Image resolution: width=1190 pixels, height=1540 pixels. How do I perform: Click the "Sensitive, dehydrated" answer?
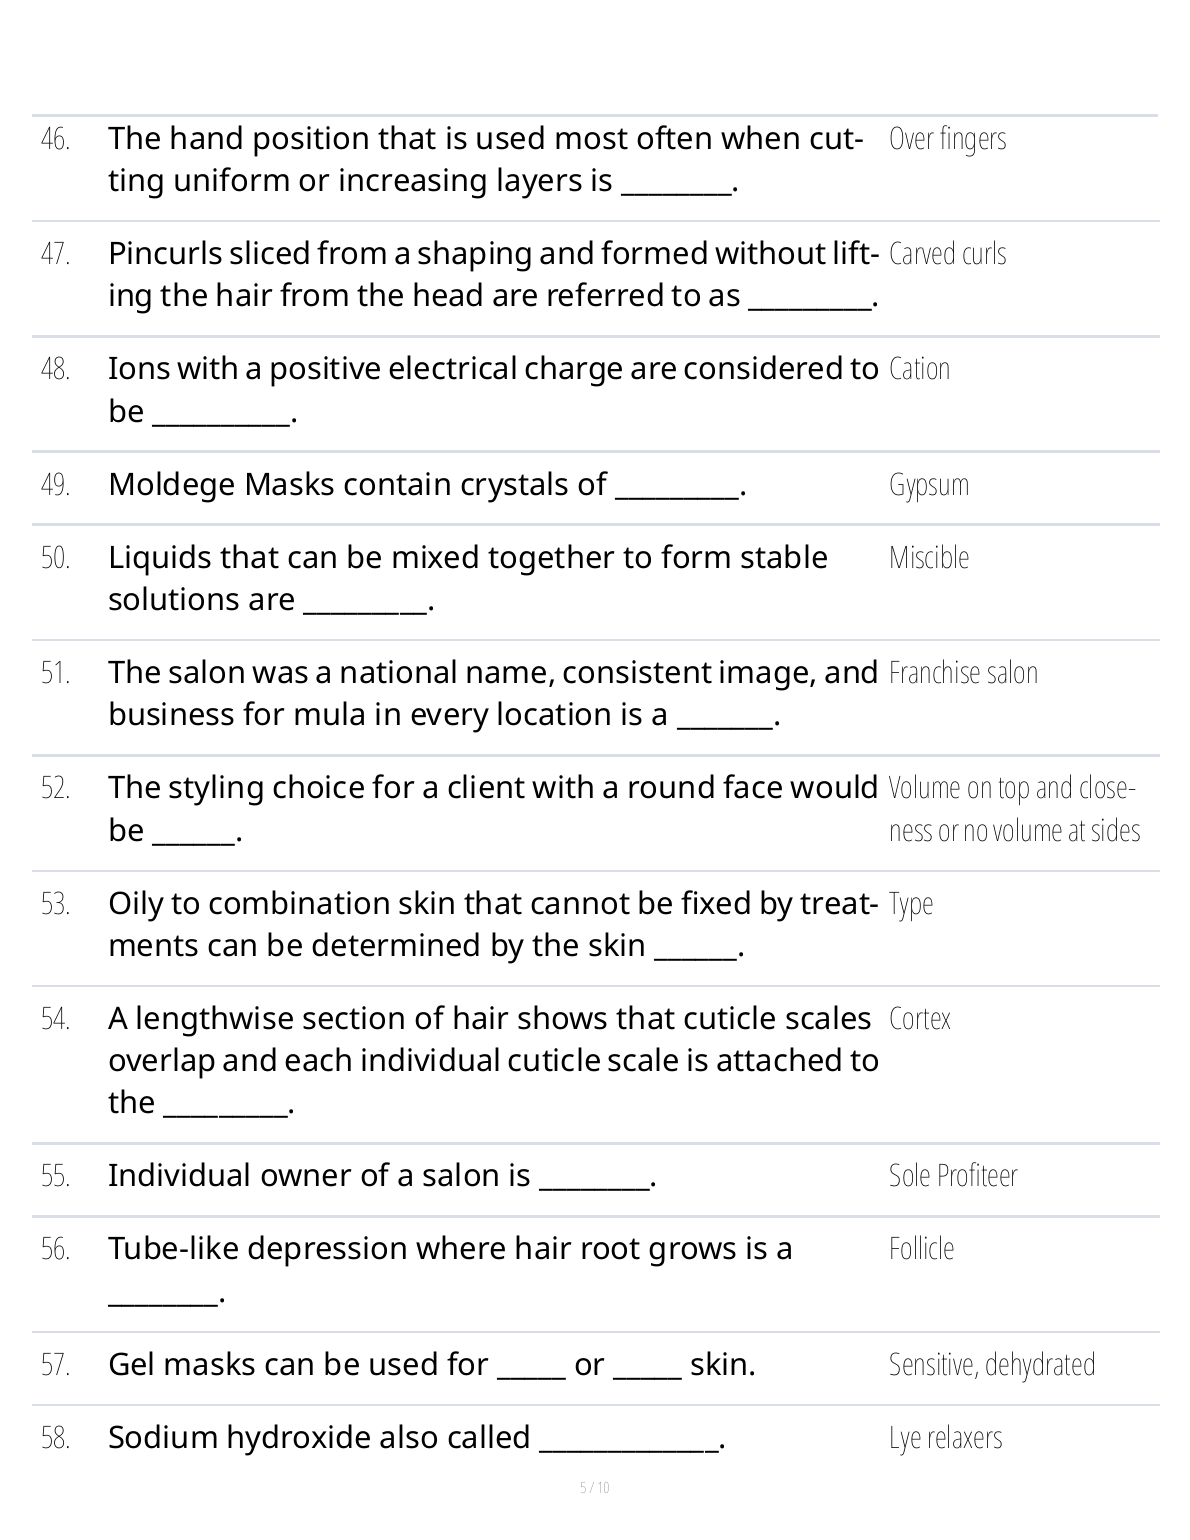[x=992, y=1365]
